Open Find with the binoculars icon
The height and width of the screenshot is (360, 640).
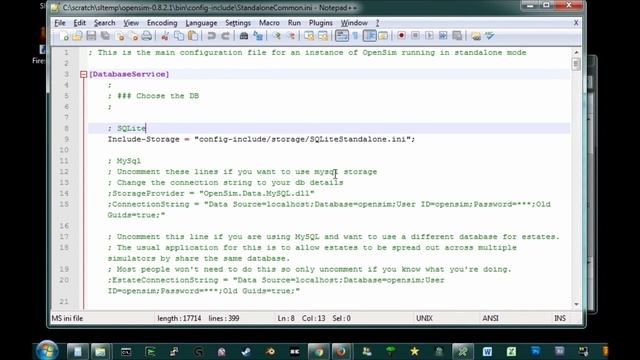244,36
